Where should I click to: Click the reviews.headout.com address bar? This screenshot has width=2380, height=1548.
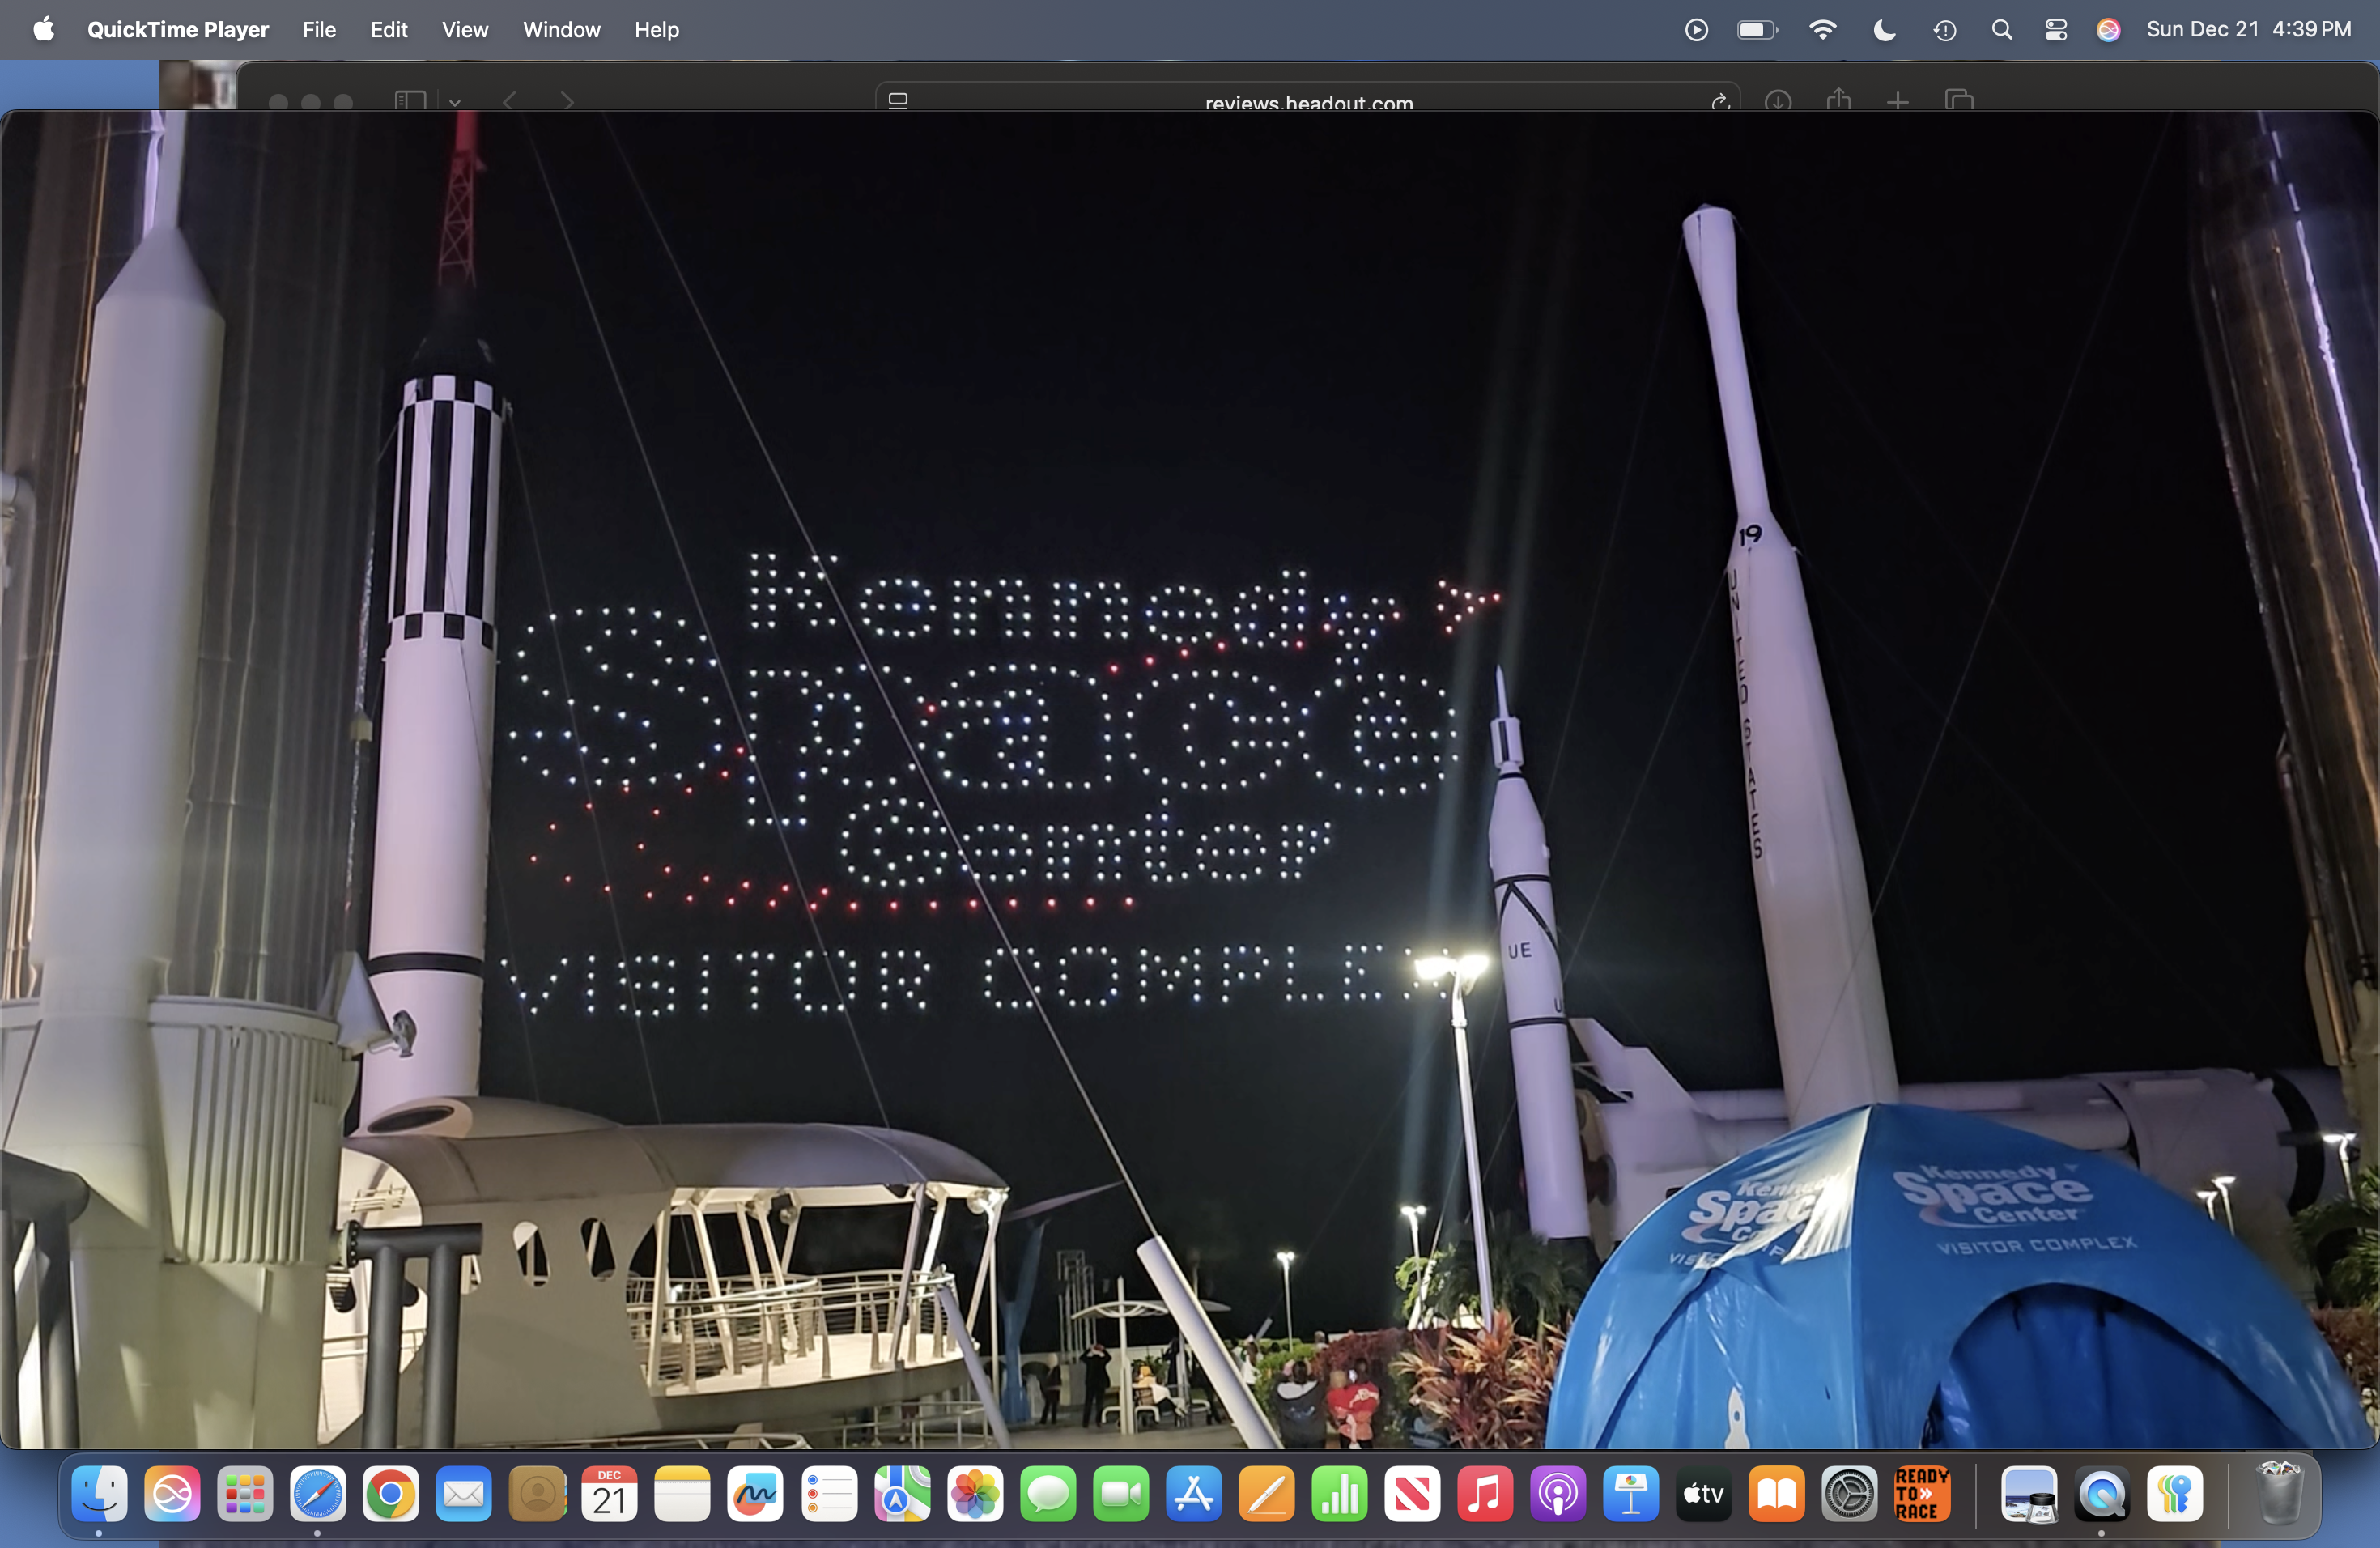coord(1308,103)
